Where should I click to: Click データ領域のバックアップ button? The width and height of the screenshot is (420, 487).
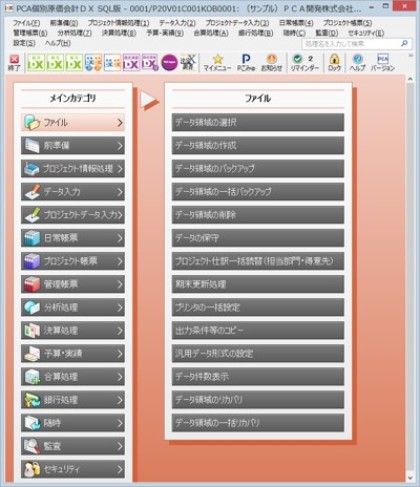pyautogui.click(x=258, y=168)
